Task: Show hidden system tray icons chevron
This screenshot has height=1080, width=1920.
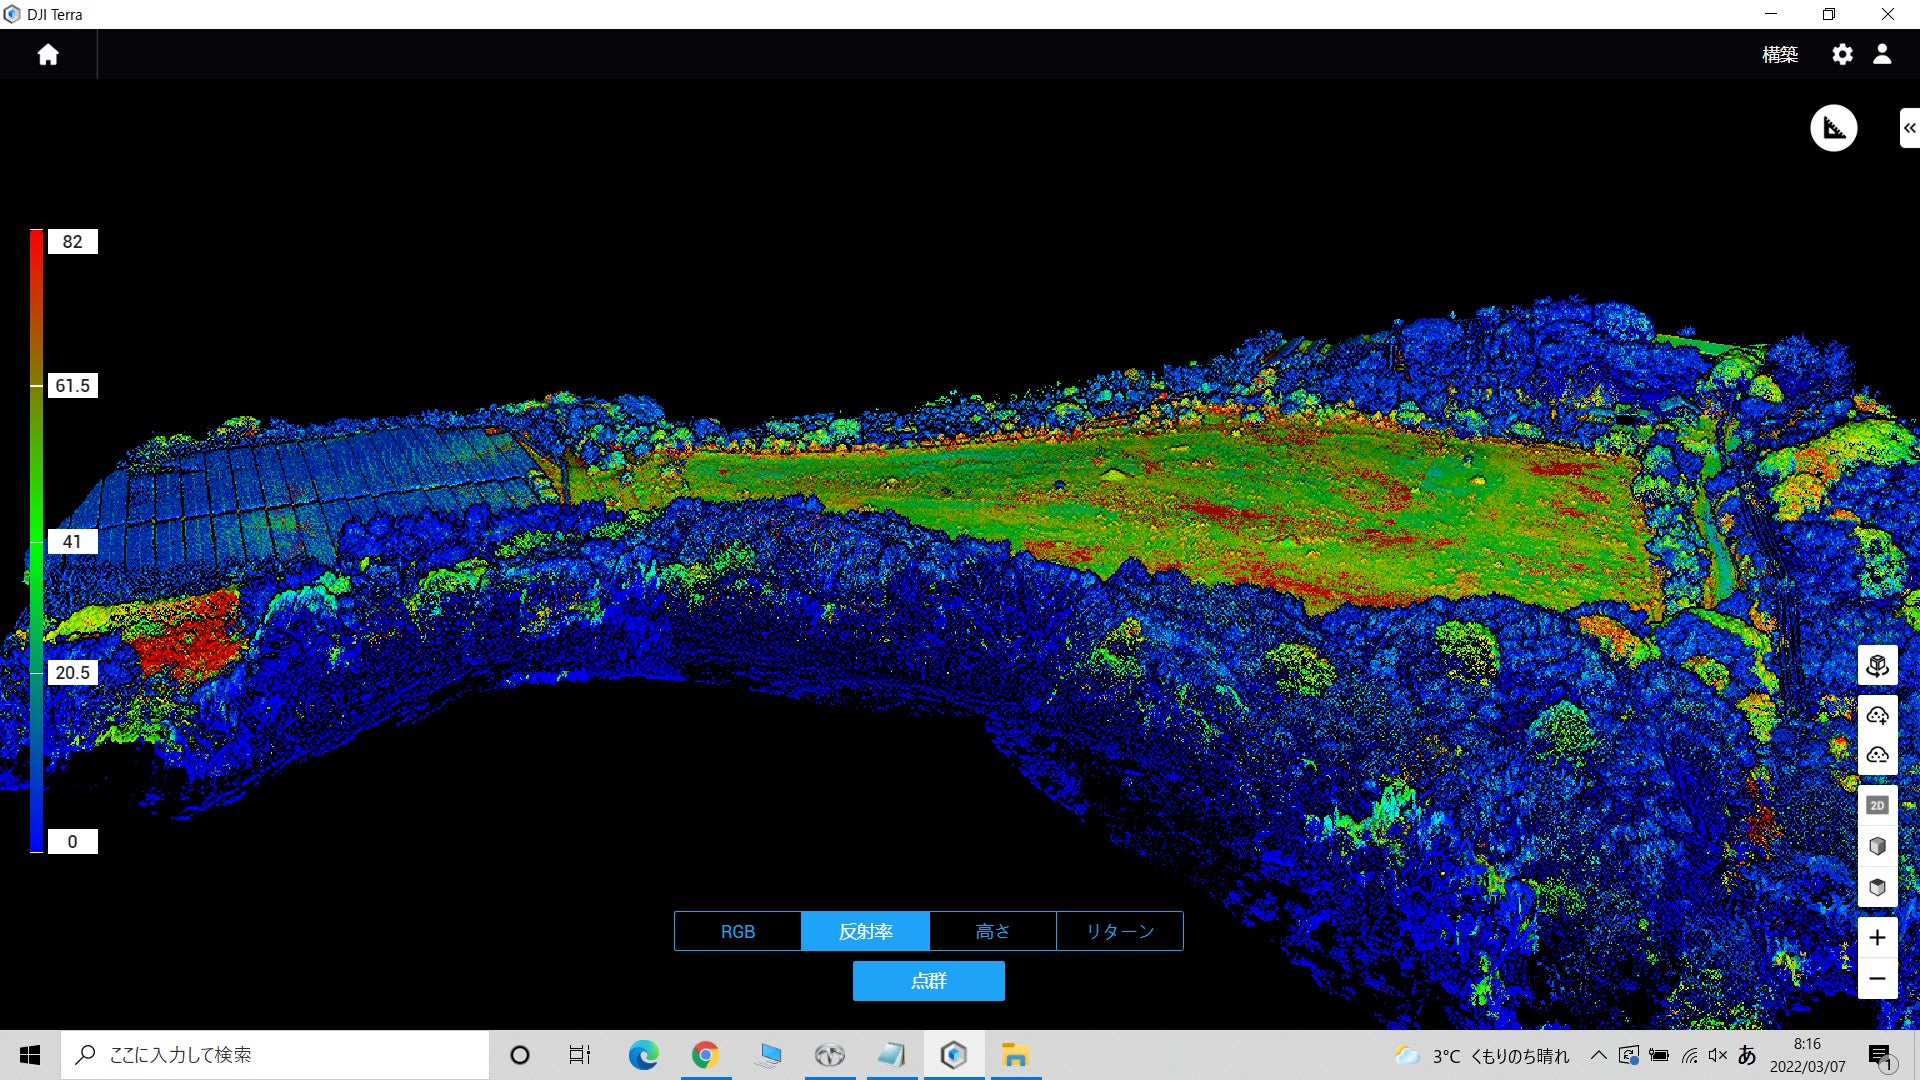Action: tap(1598, 1055)
